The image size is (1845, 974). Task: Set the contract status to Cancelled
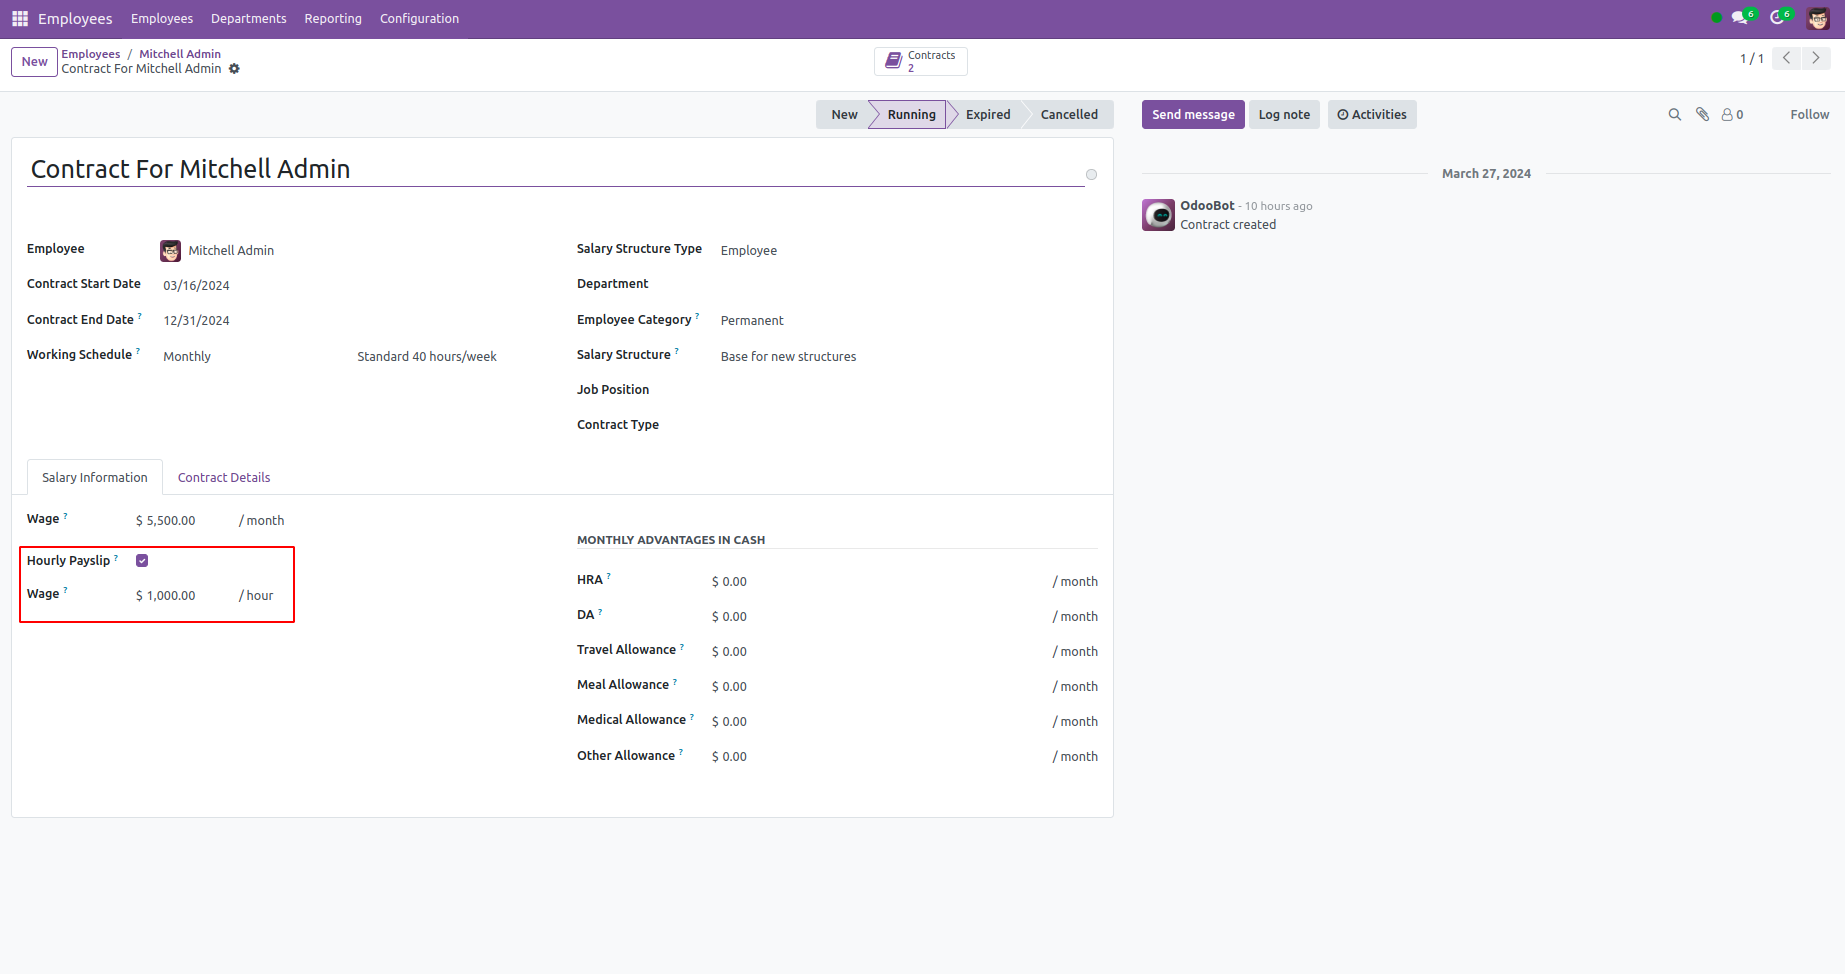(x=1069, y=115)
